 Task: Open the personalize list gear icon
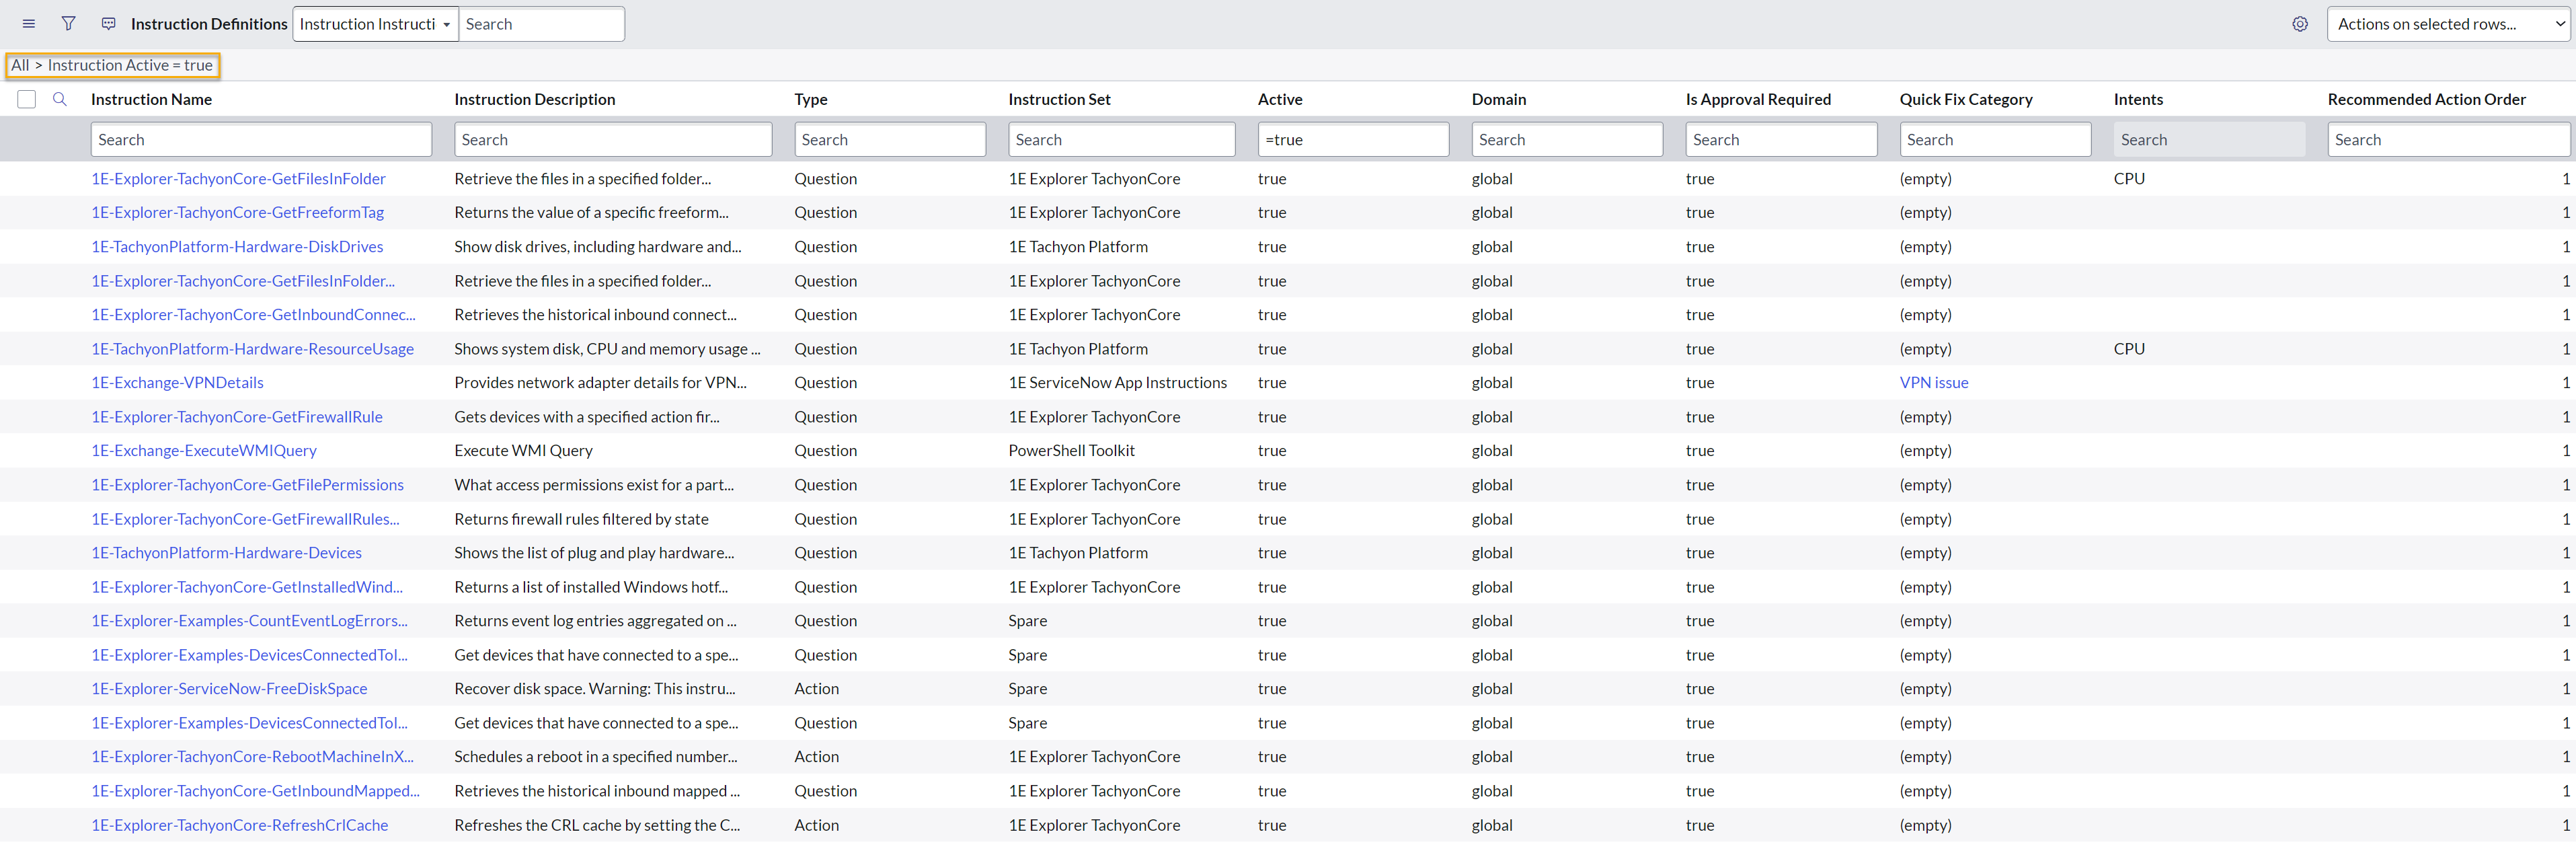tap(2299, 24)
